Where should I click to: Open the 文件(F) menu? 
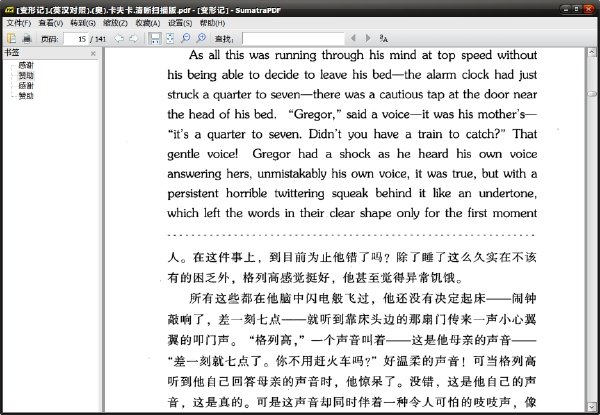tap(18, 23)
